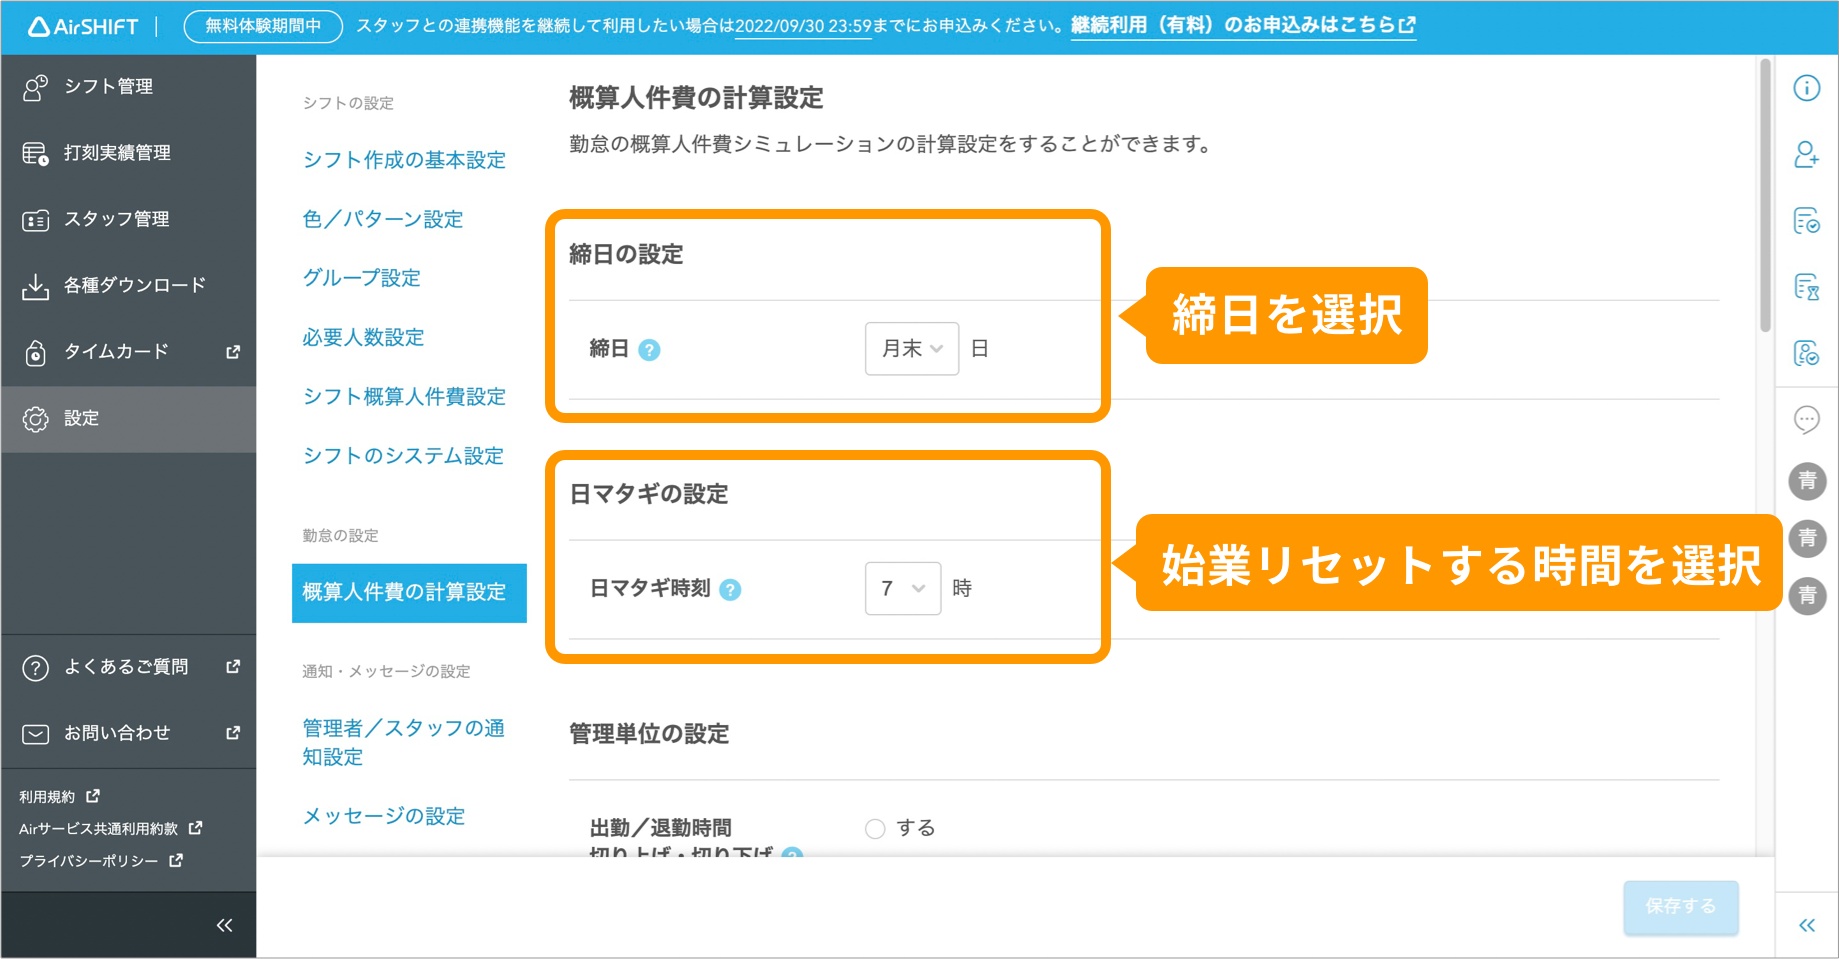Open 各種ダウンロード in the sidebar
Viewport: 1839px width, 959px height.
tap(134, 285)
